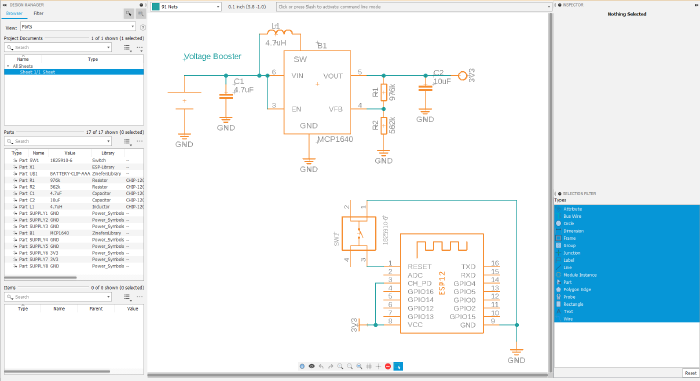This screenshot has width=700, height=381.
Task: Click the Redo arrow in bottom toolbar
Action: point(331,366)
